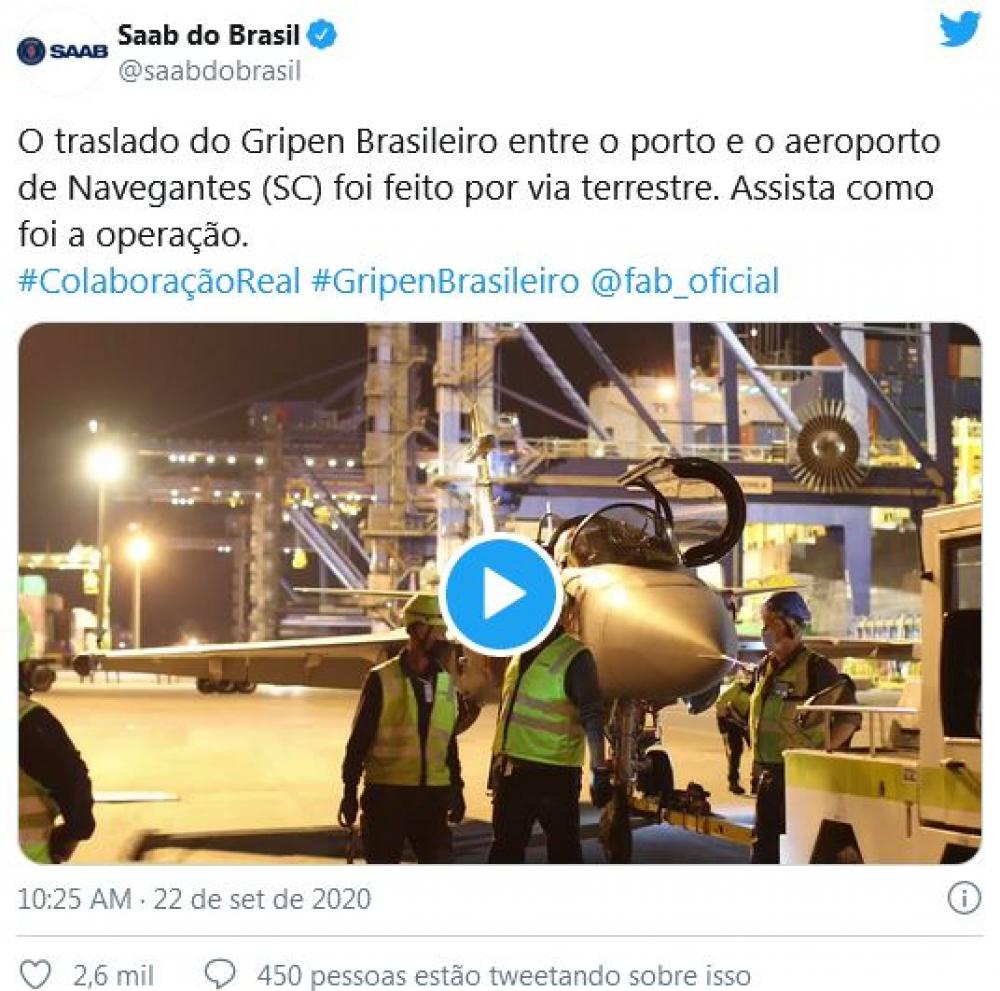Image resolution: width=1000 pixels, height=991 pixels.
Task: Click the bright street lamp in the video
Action: (x=104, y=462)
